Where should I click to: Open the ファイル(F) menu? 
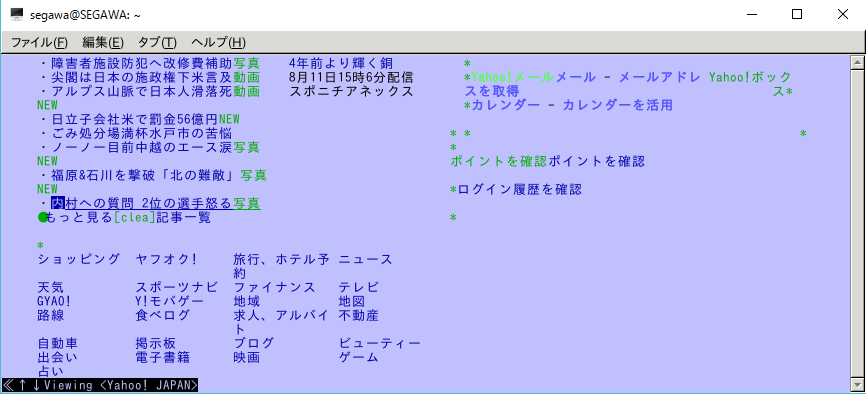coord(39,43)
